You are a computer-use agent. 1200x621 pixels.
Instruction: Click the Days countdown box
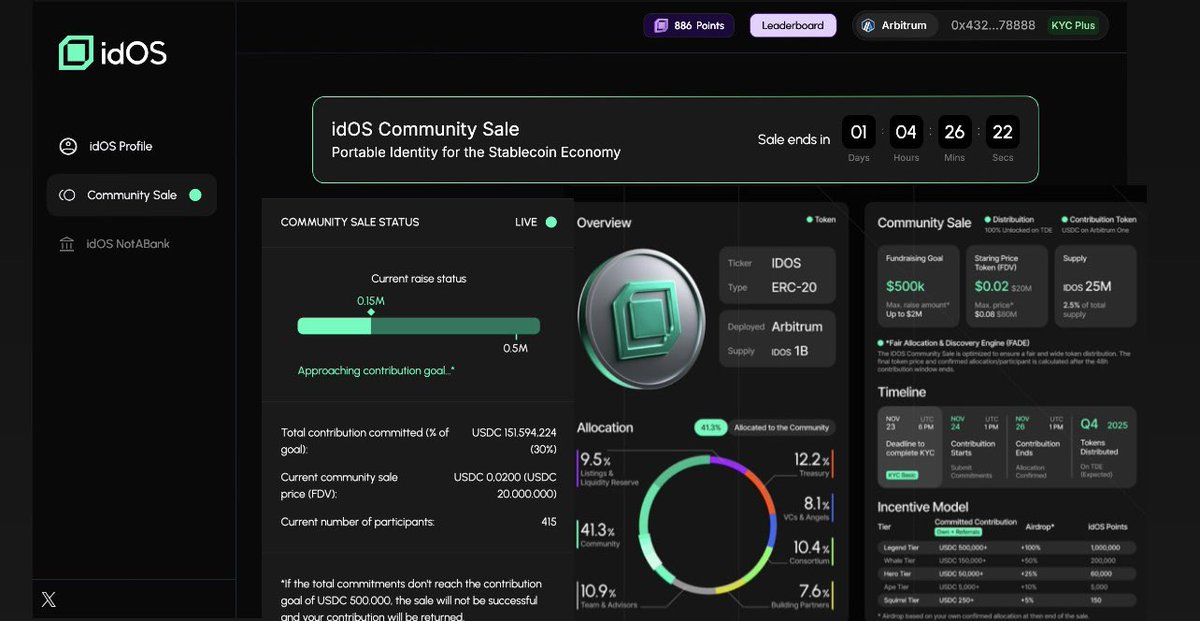859,132
